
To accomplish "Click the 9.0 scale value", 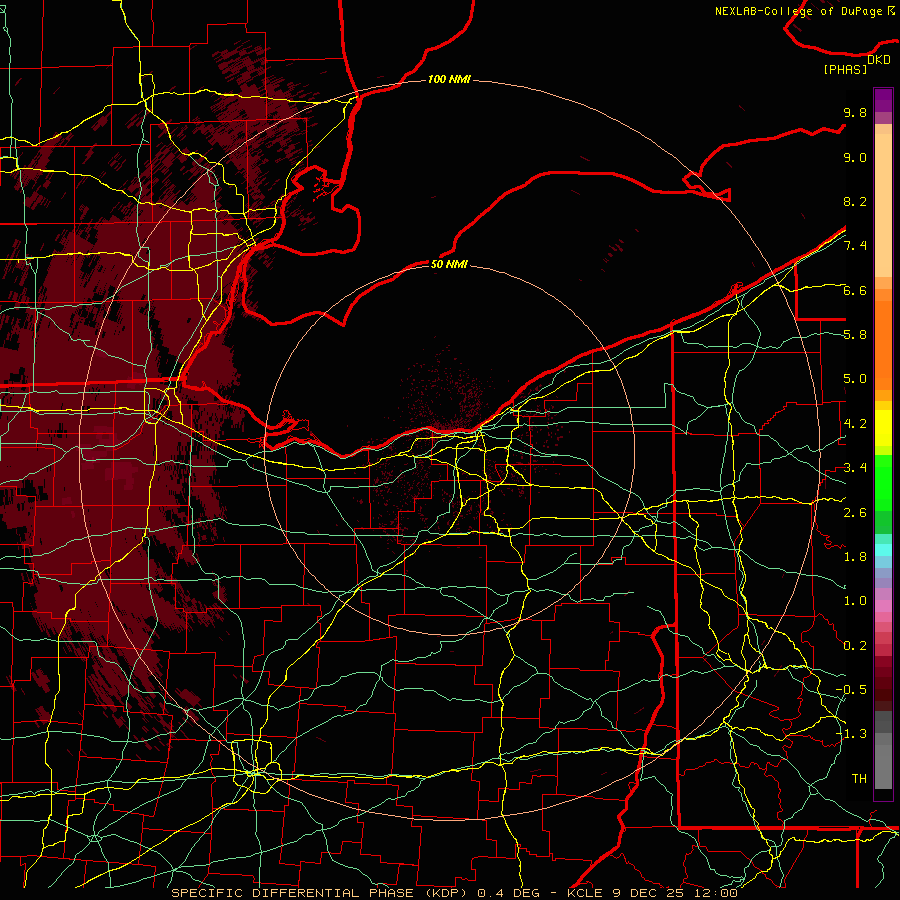I will [x=855, y=157].
